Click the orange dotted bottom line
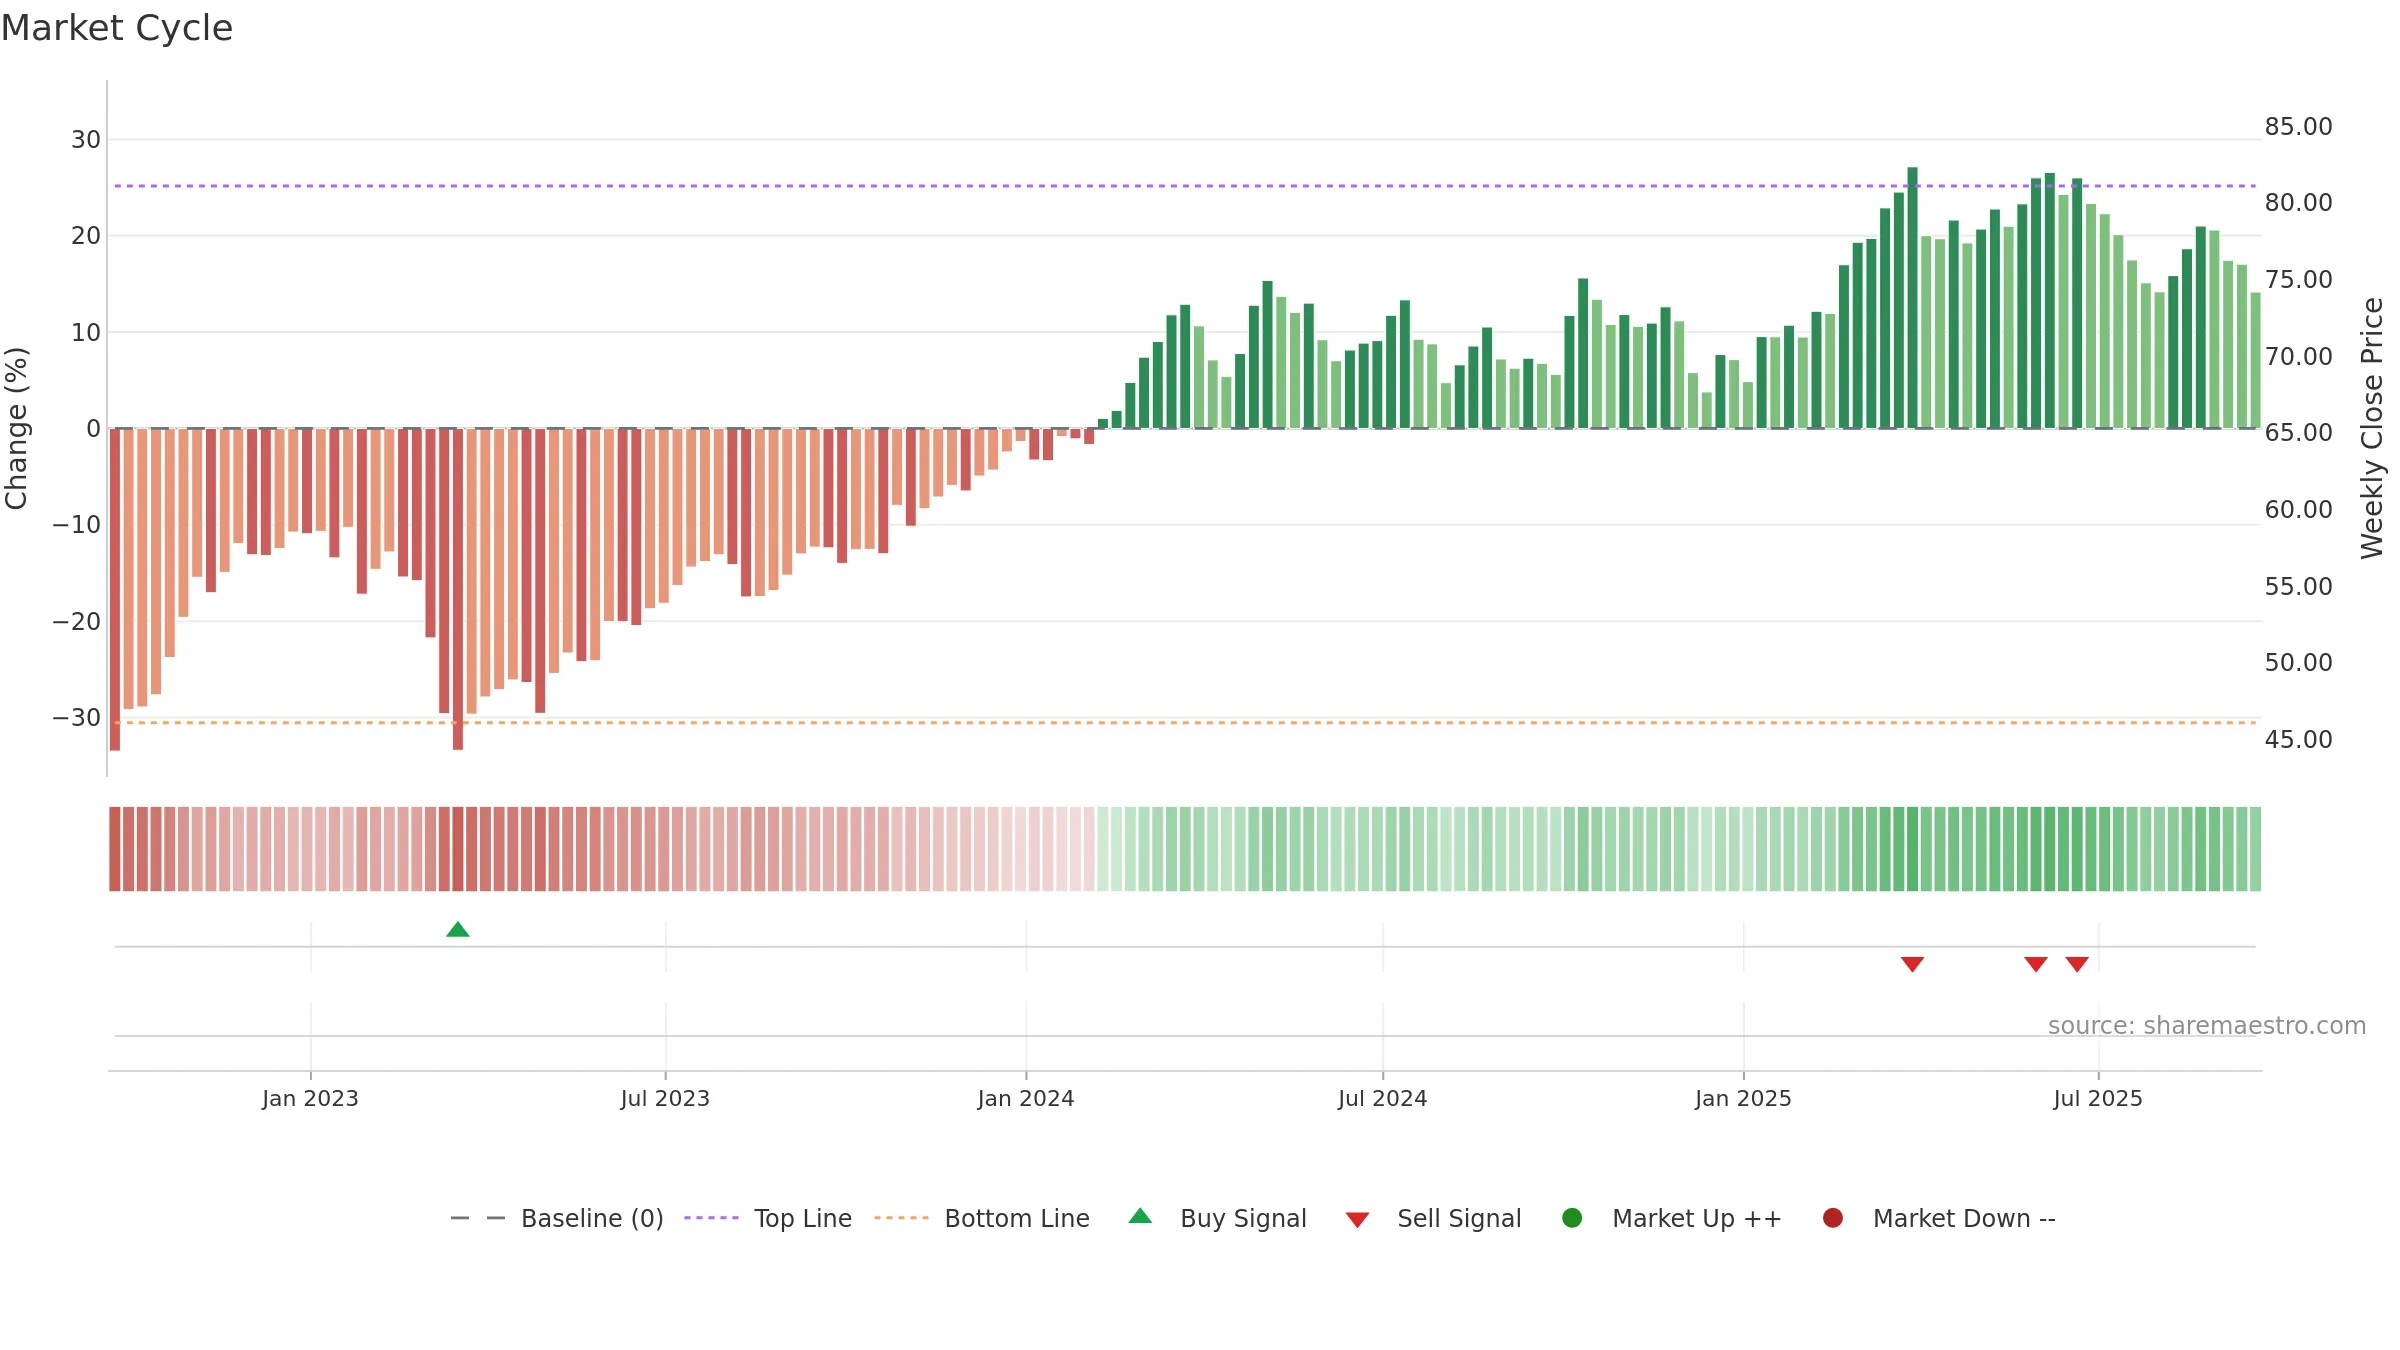The image size is (2400, 1350). click(1185, 722)
